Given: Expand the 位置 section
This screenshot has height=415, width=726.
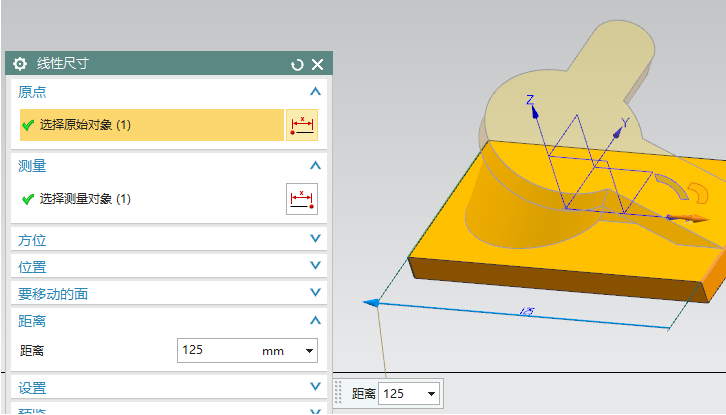Looking at the screenshot, I should [315, 266].
